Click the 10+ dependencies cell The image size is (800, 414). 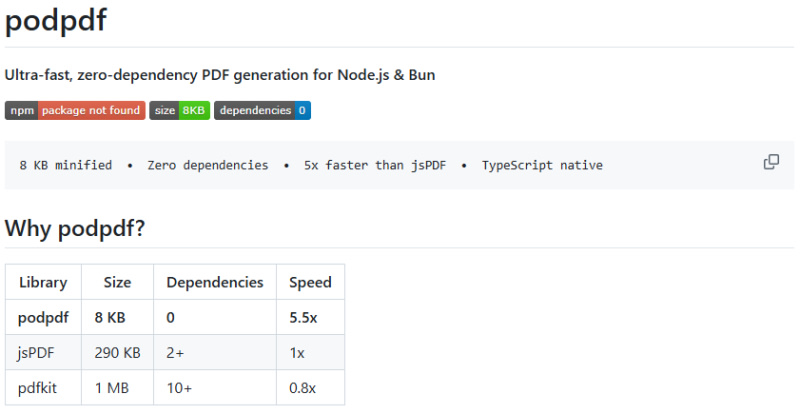[181, 387]
